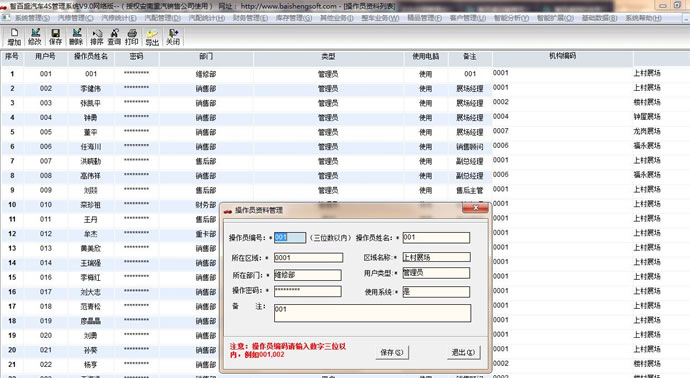The height and width of the screenshot is (378, 690).
Task: Open the 智能扩展 menu
Action: [555, 18]
